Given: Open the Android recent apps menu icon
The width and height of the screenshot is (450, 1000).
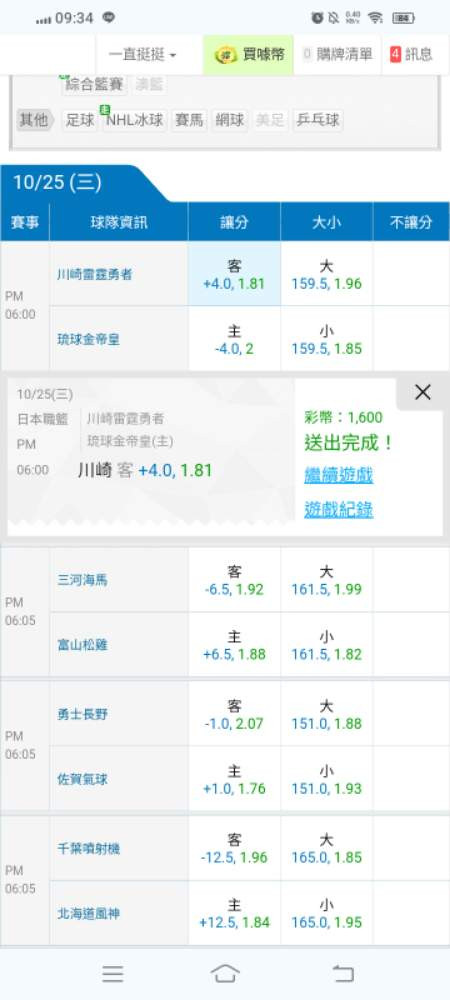Looking at the screenshot, I should click(x=113, y=973).
